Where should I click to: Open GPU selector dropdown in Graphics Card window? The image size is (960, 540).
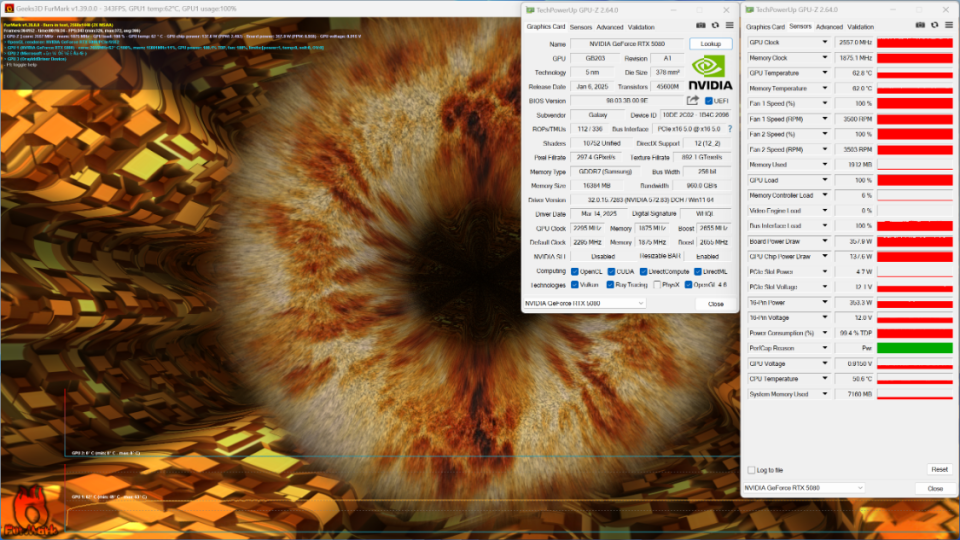[585, 303]
